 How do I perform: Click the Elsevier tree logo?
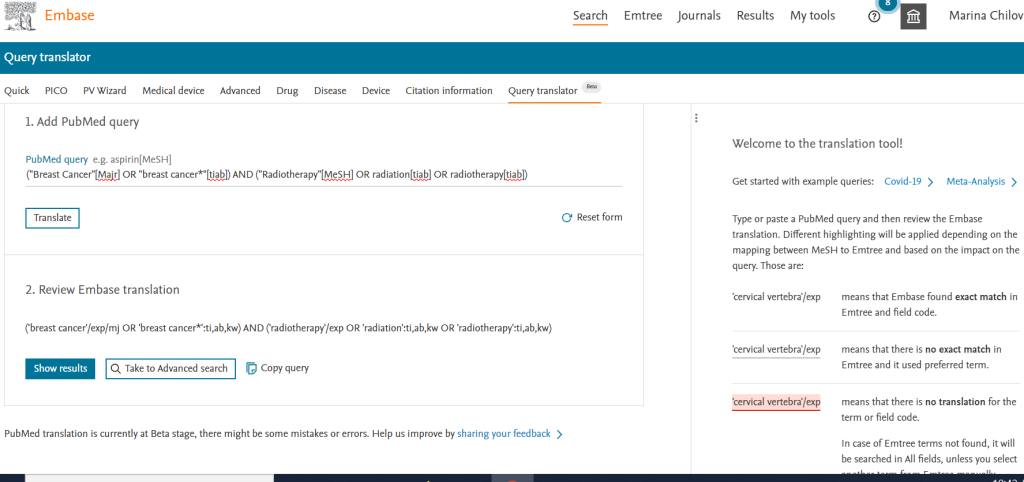click(20, 16)
